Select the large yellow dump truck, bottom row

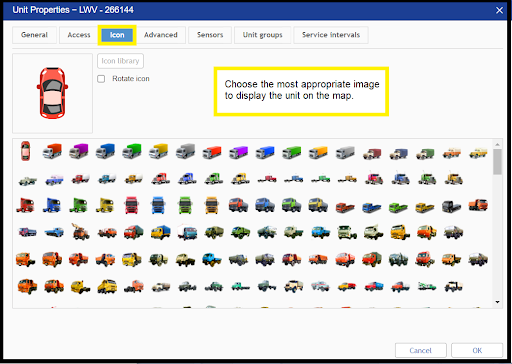pos(107,286)
